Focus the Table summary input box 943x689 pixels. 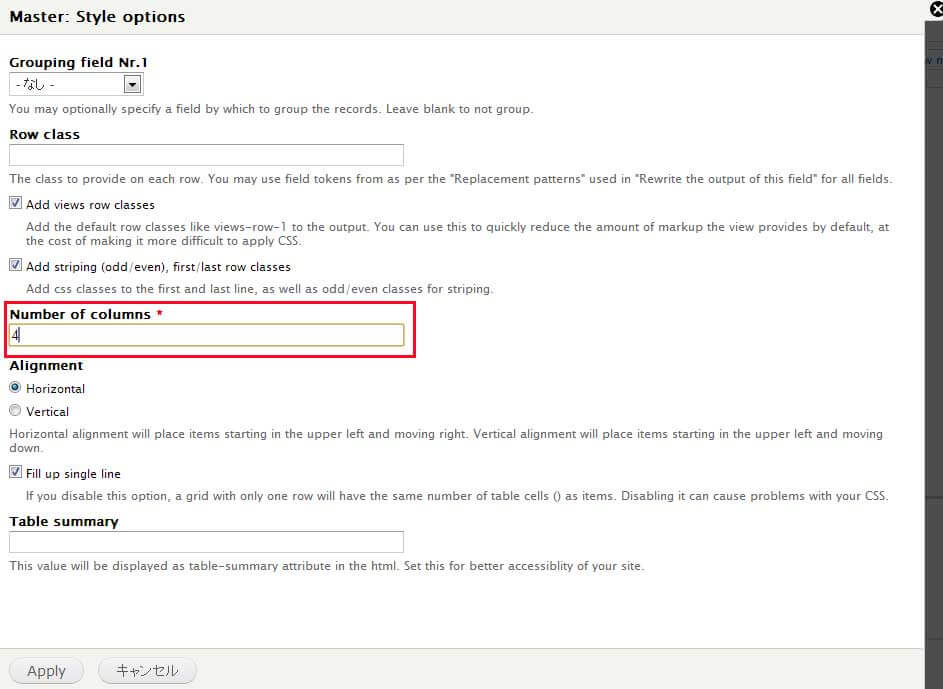click(206, 542)
